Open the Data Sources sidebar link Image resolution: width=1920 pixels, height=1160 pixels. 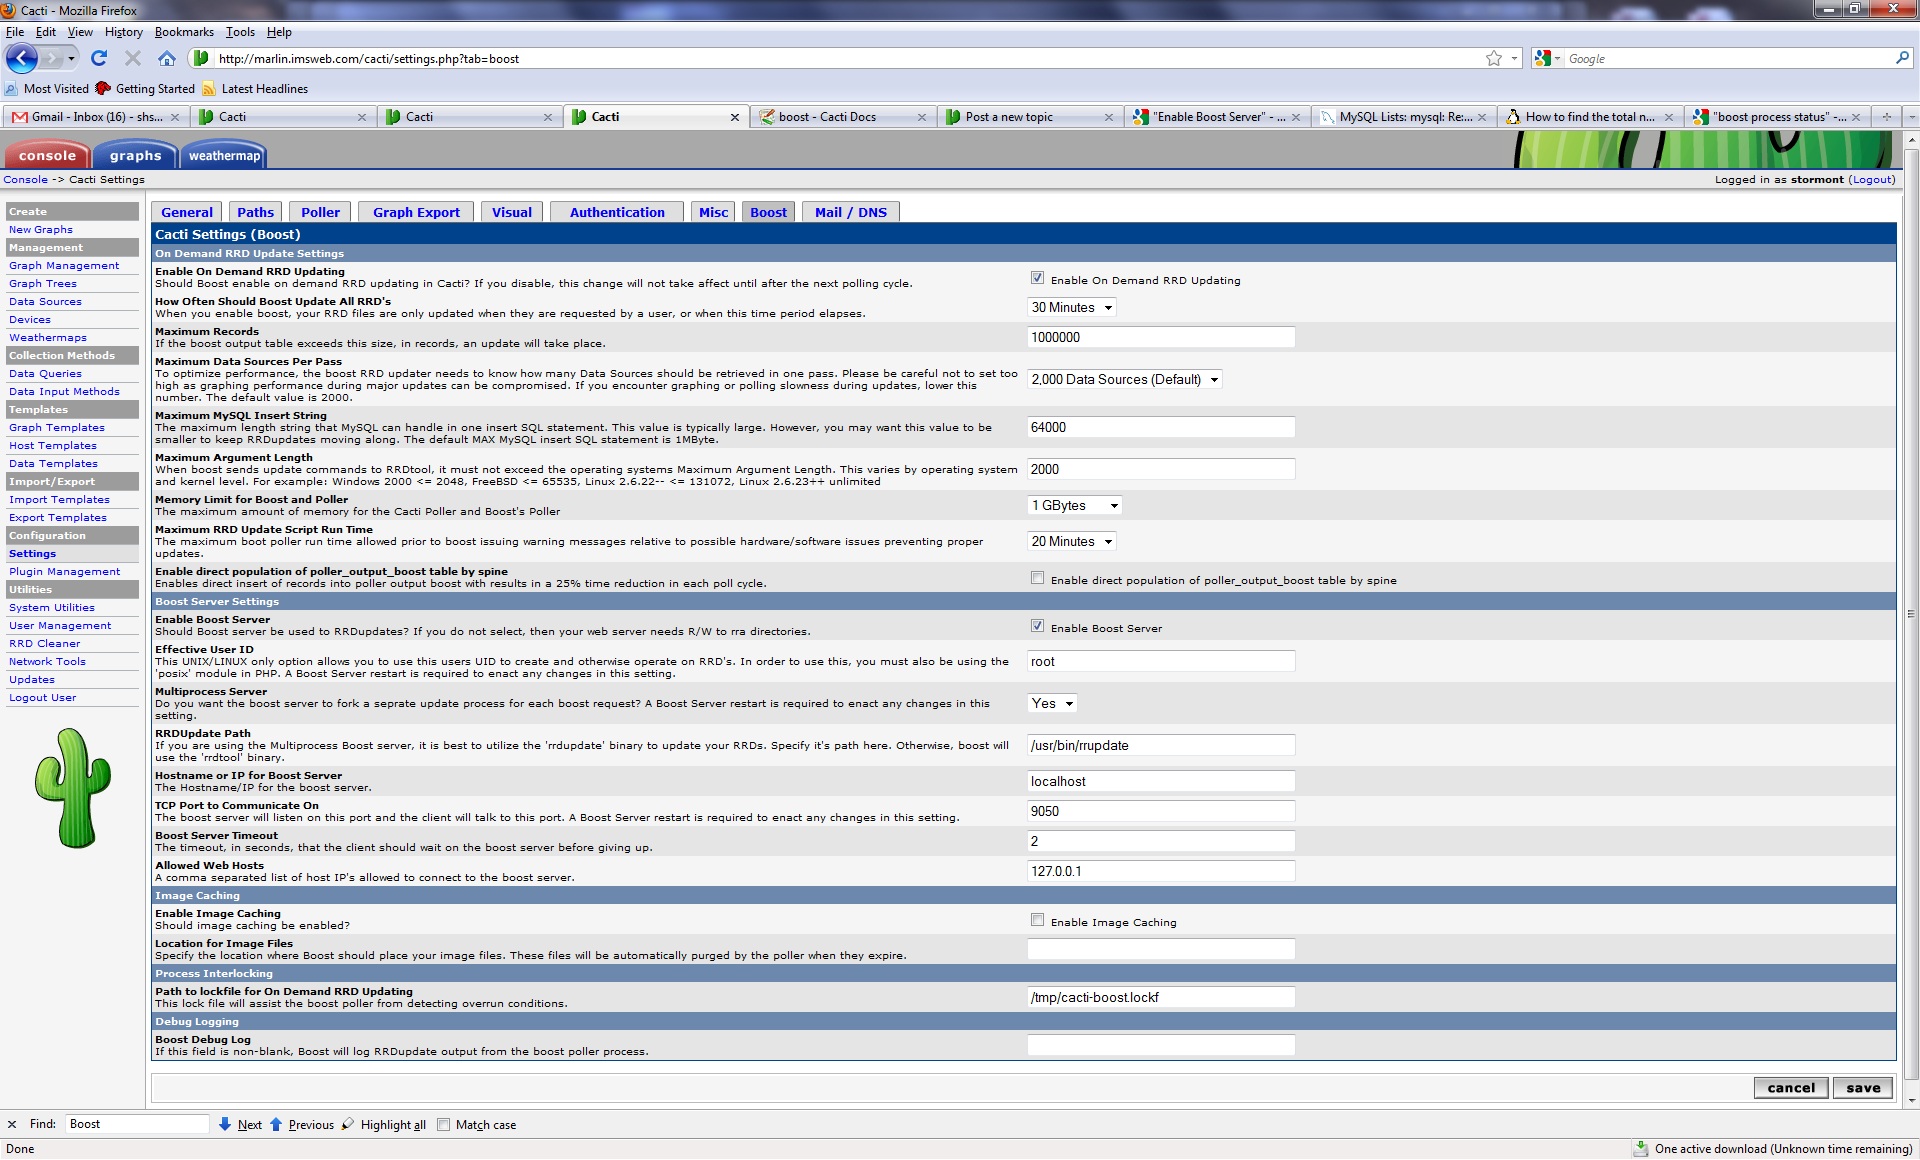45,301
